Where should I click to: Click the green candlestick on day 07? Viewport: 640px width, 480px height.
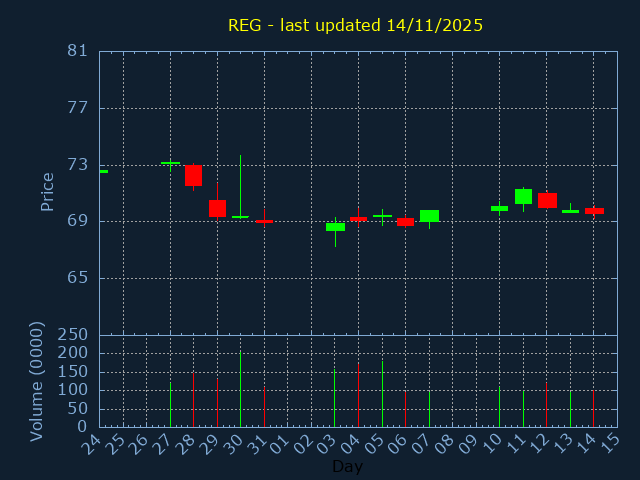[x=429, y=215]
